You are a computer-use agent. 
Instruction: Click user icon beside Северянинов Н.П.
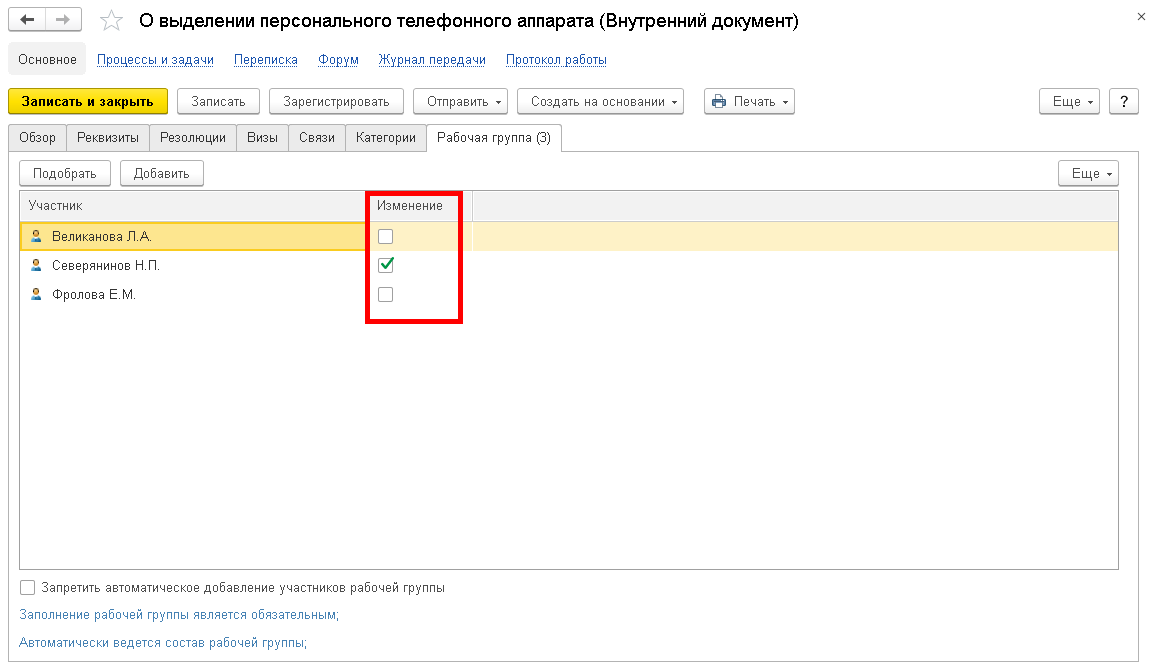(x=37, y=266)
